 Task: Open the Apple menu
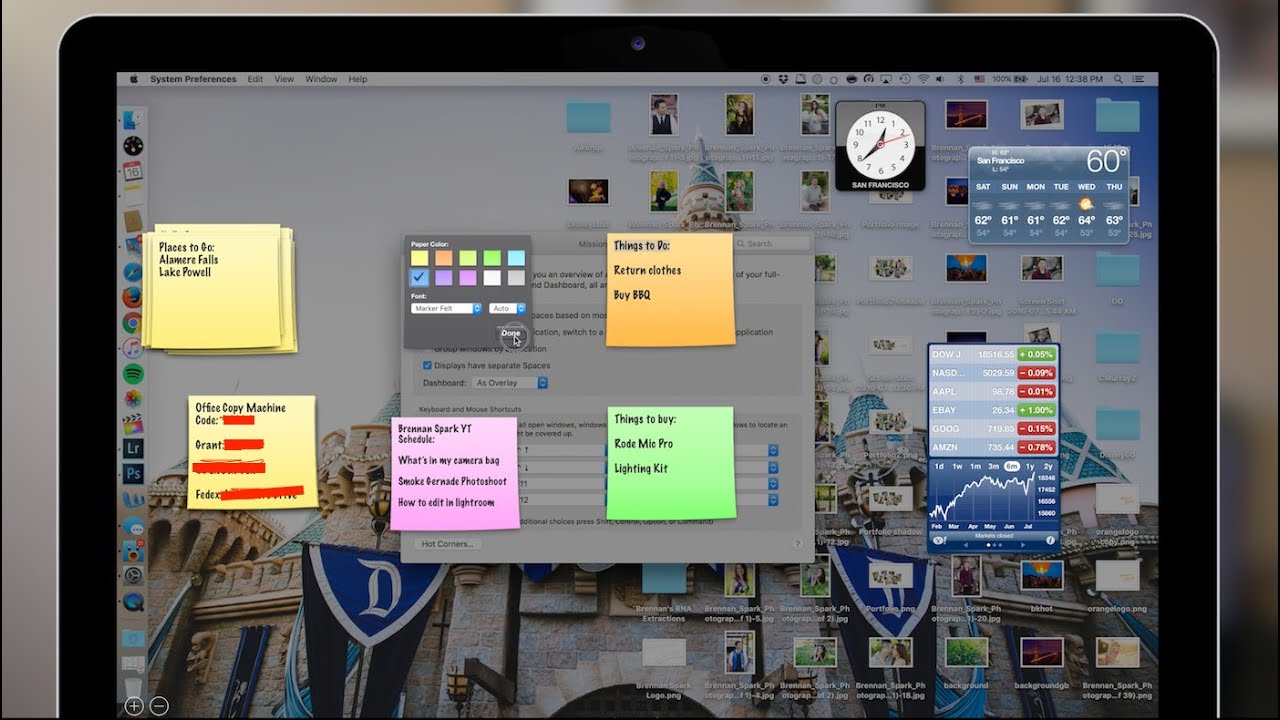click(x=132, y=79)
